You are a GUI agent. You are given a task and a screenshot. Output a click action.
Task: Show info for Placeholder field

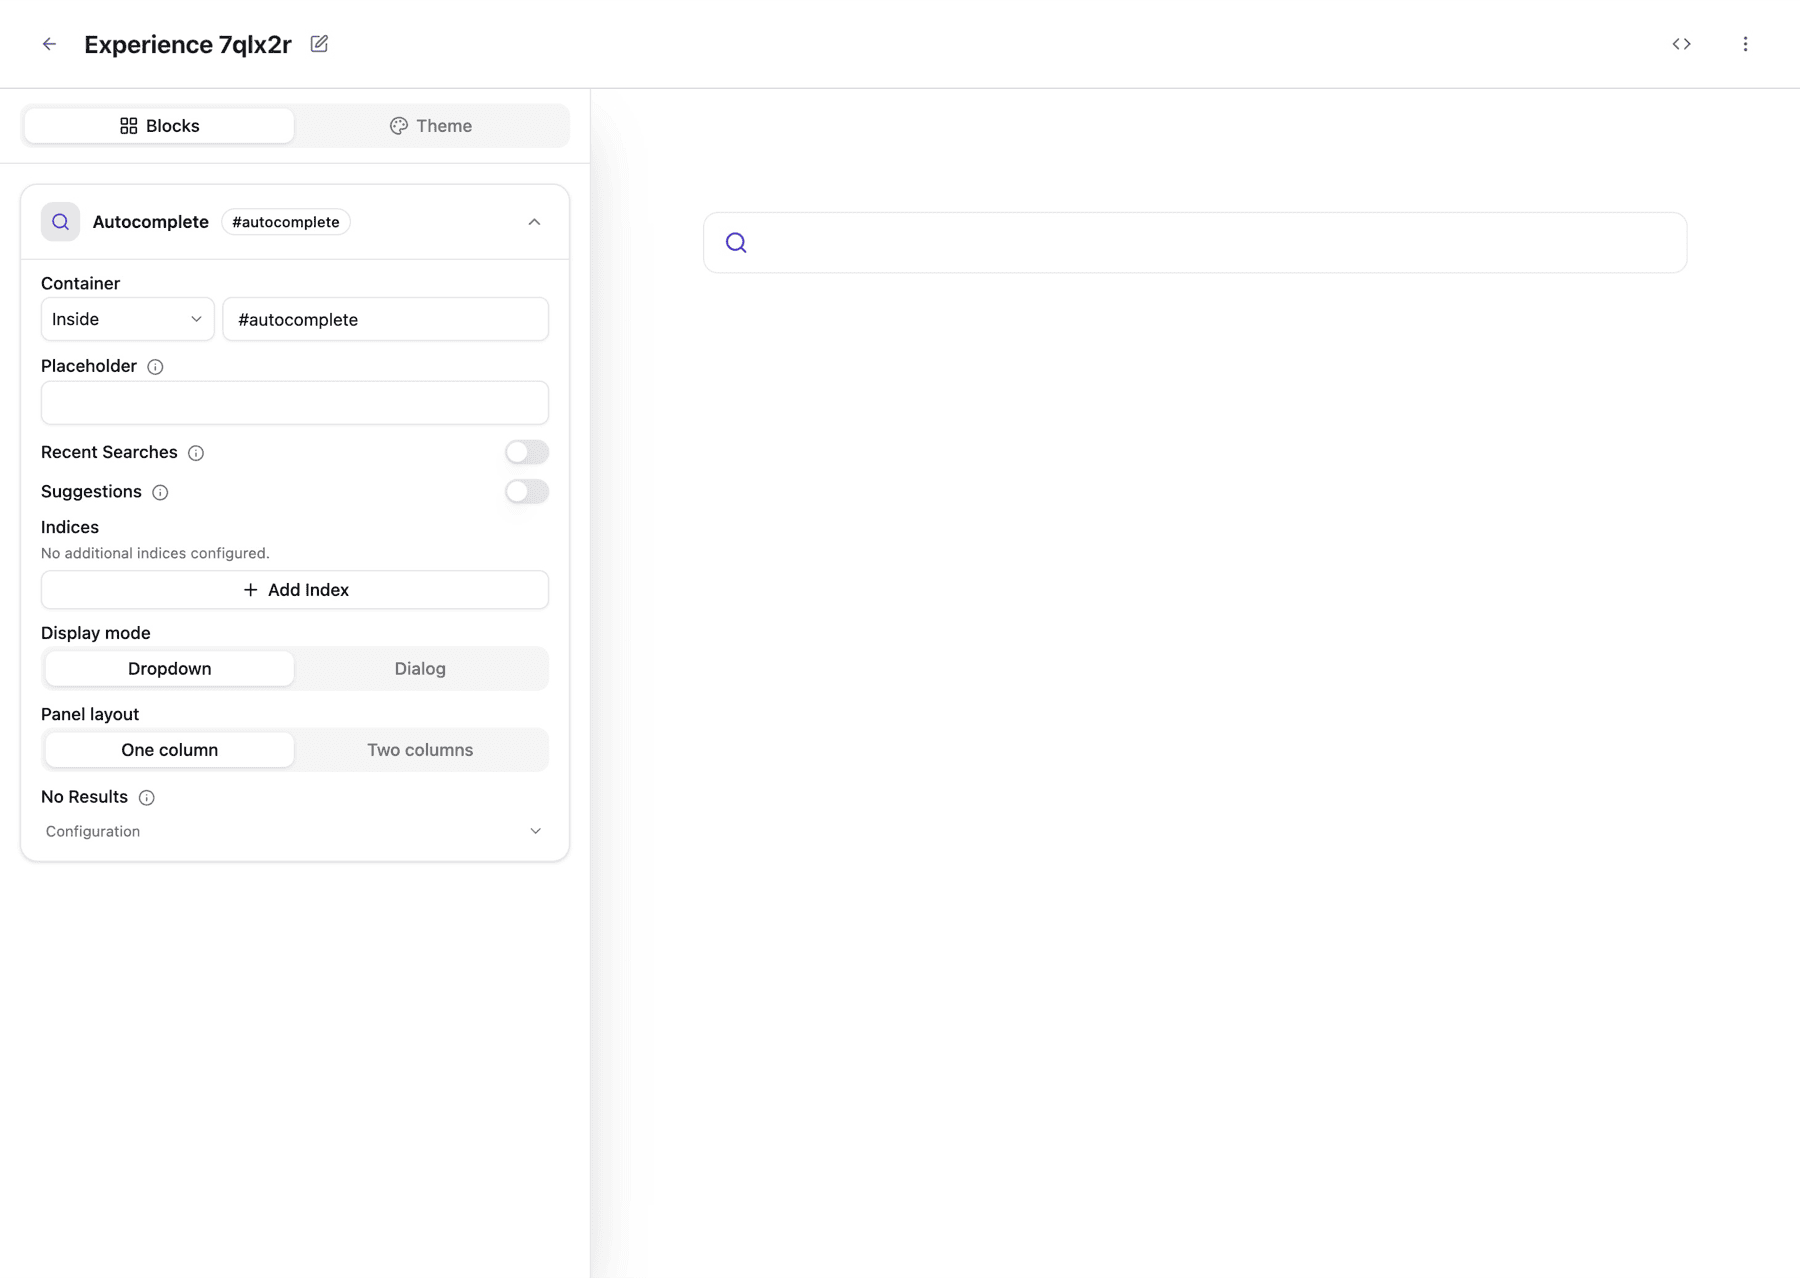tap(155, 367)
